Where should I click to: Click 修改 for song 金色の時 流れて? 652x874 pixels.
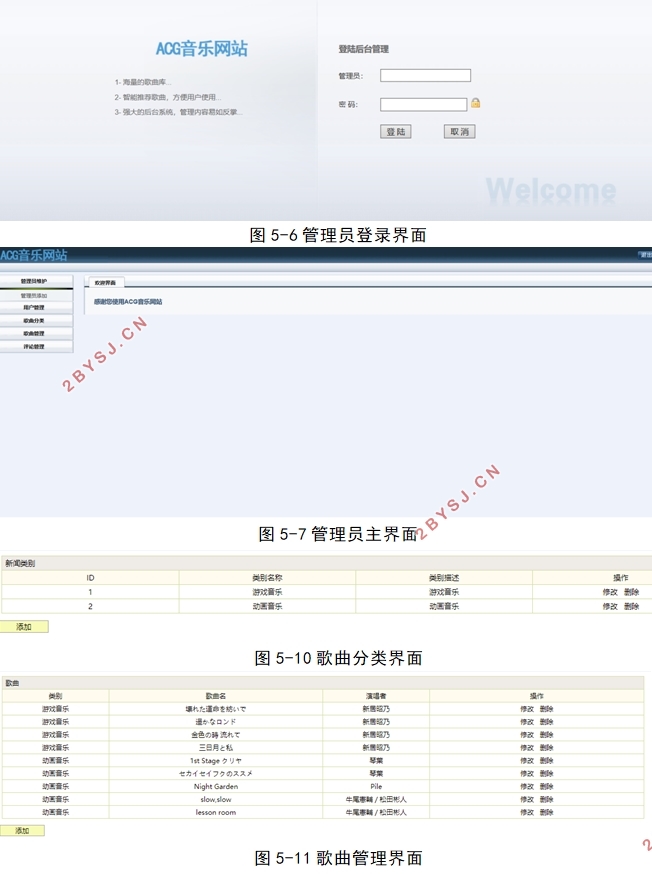pos(527,735)
